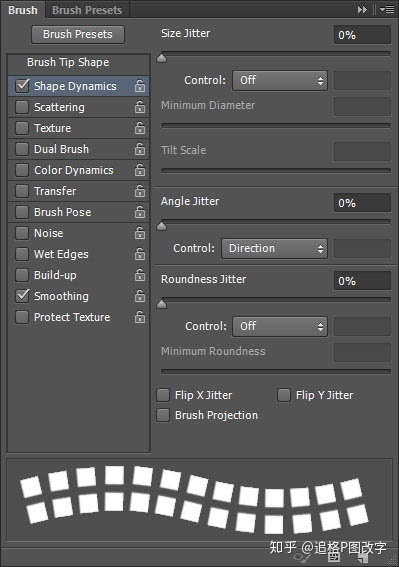The width and height of the screenshot is (399, 567).
Task: Uncheck the Shape Dynamics checkbox
Action: click(22, 86)
